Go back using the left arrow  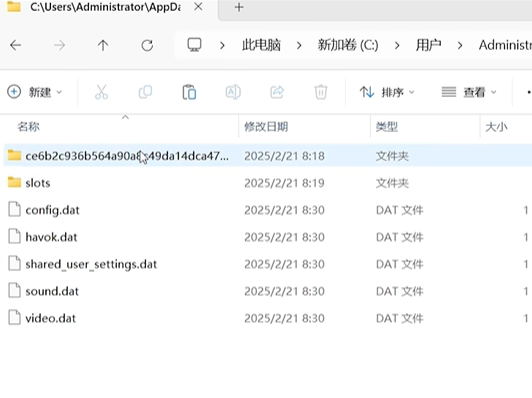16,45
